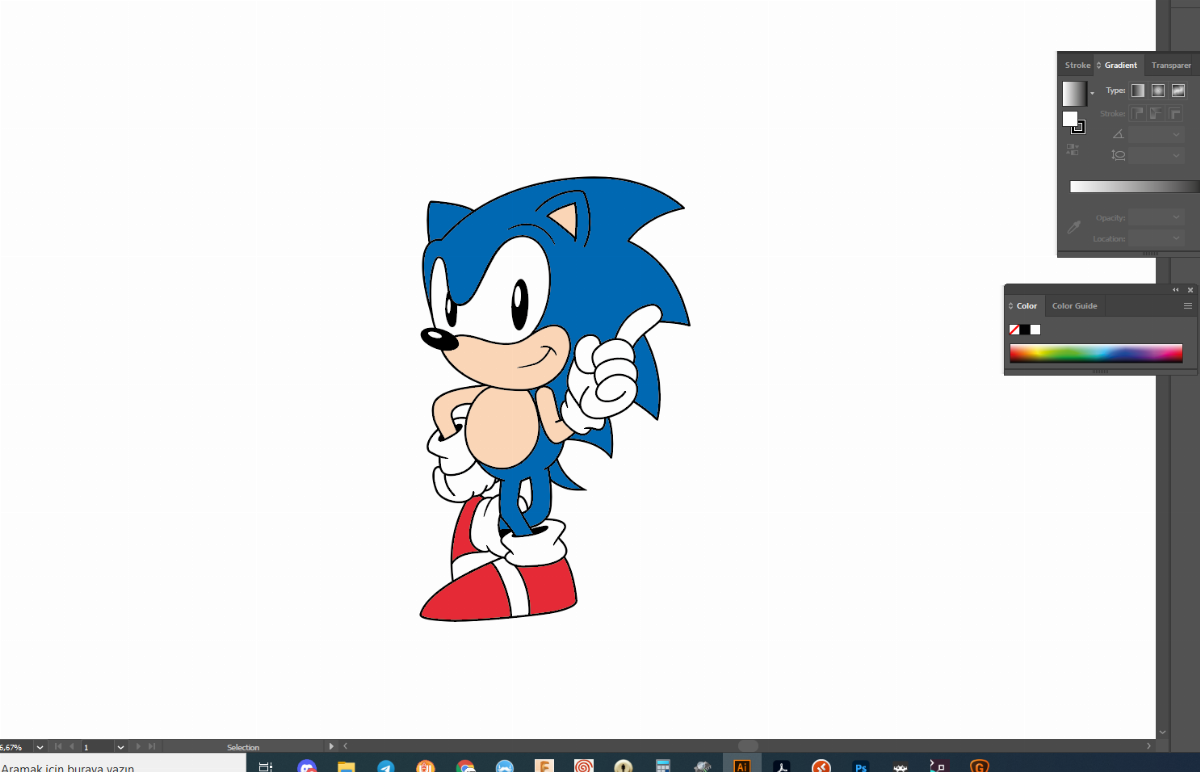Switch to the Color Guide tab
Viewport: 1200px width, 772px height.
click(1075, 306)
